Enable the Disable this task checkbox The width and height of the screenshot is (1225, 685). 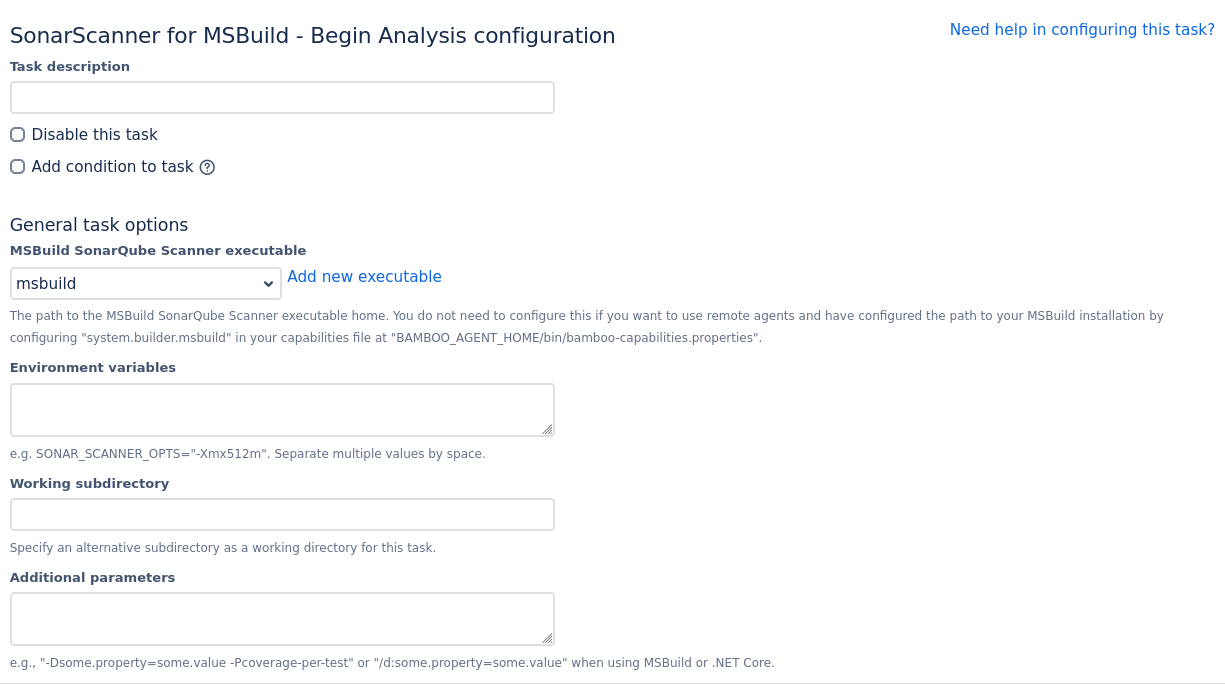(18, 135)
